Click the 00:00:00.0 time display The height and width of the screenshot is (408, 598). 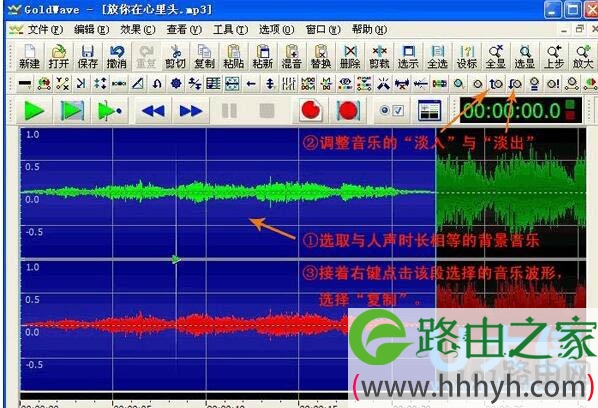pyautogui.click(x=512, y=111)
